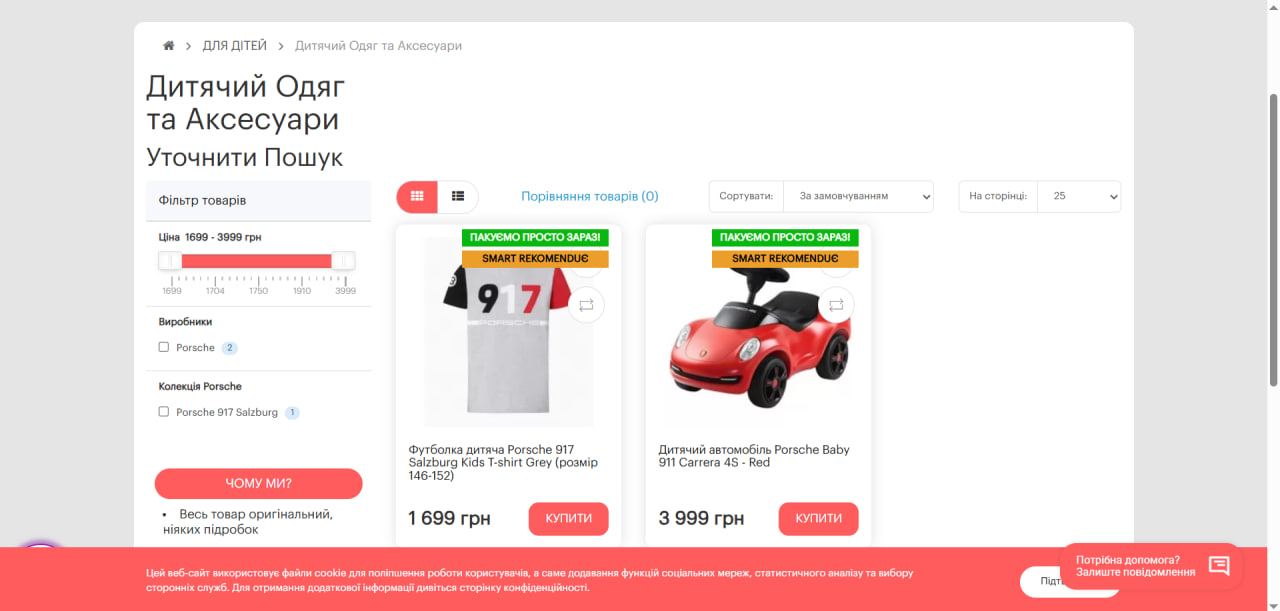1280x611 pixels.
Task: Add Baby 911 Carrera car to comparison
Action: click(836, 305)
